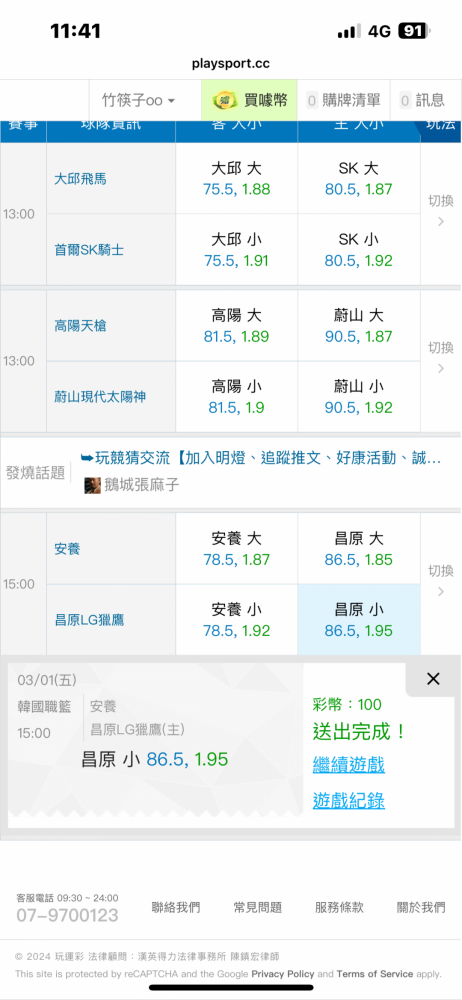
Task: Switch play type for 安養 vs 昌原 game
Action: (440, 580)
